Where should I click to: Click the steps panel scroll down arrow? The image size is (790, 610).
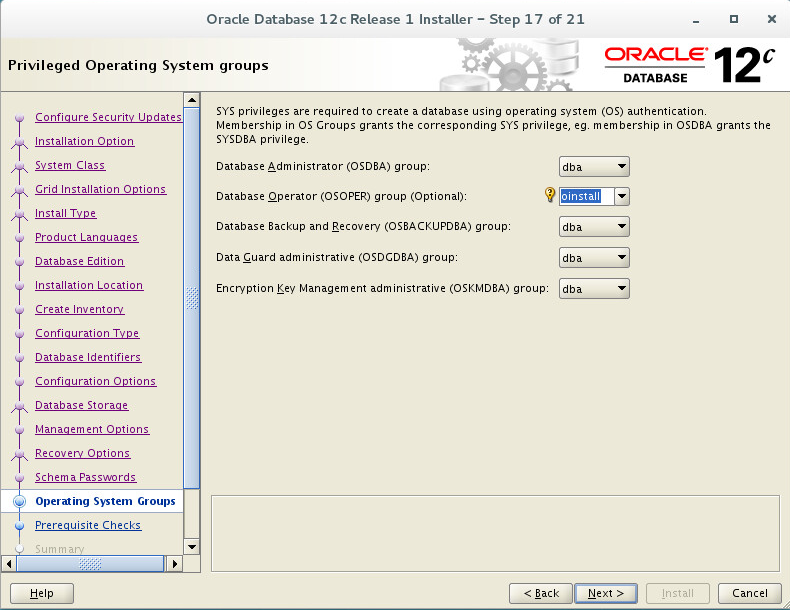(192, 547)
